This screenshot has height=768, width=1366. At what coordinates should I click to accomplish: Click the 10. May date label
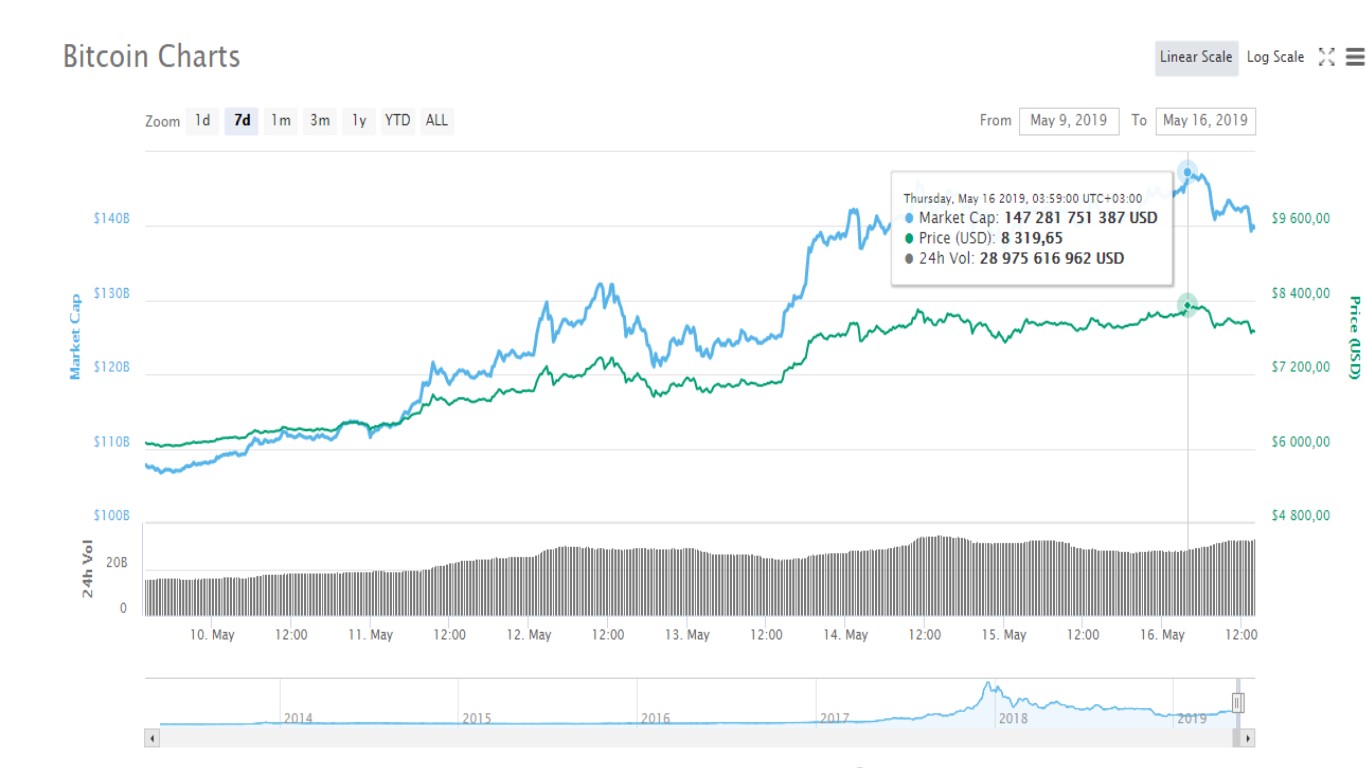(x=212, y=635)
